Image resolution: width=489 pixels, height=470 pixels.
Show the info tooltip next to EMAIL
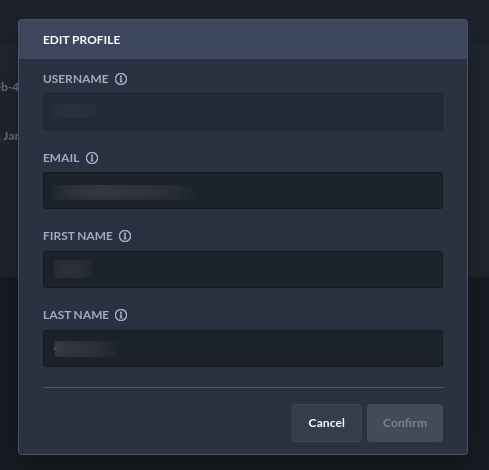click(92, 158)
